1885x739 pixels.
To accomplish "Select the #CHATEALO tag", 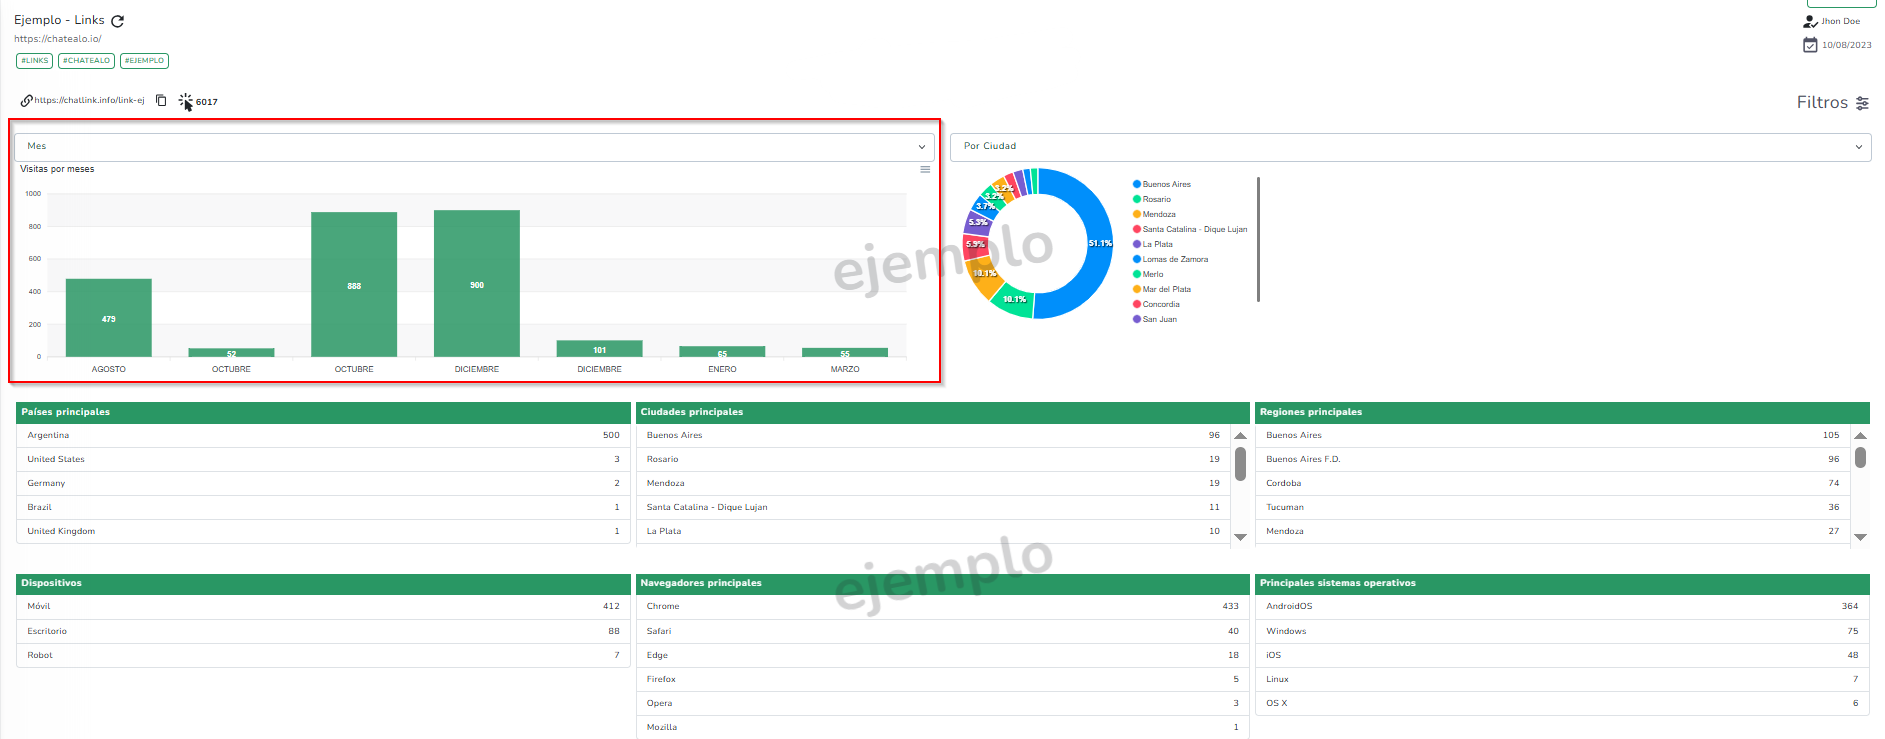I will [x=86, y=61].
